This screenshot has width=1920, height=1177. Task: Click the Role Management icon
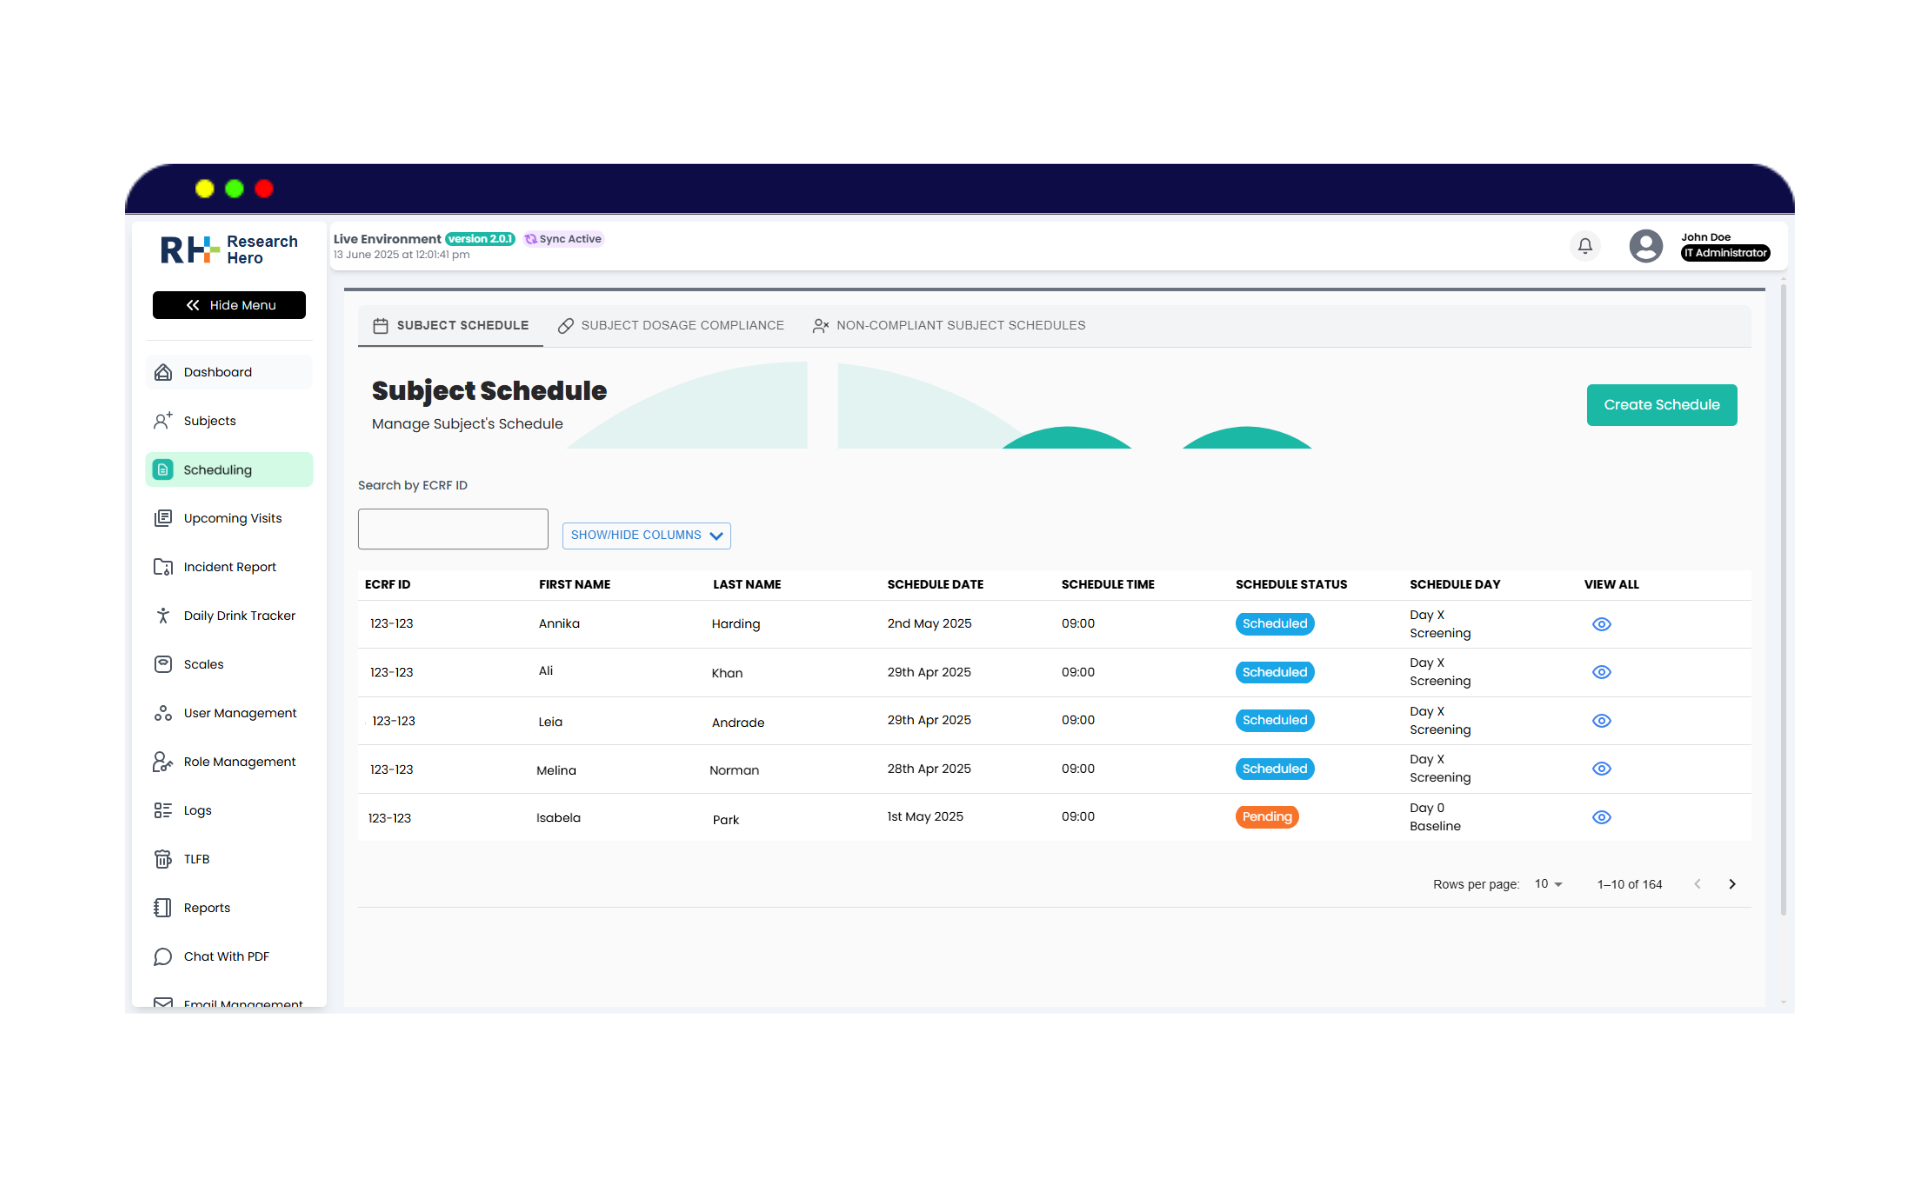[163, 762]
